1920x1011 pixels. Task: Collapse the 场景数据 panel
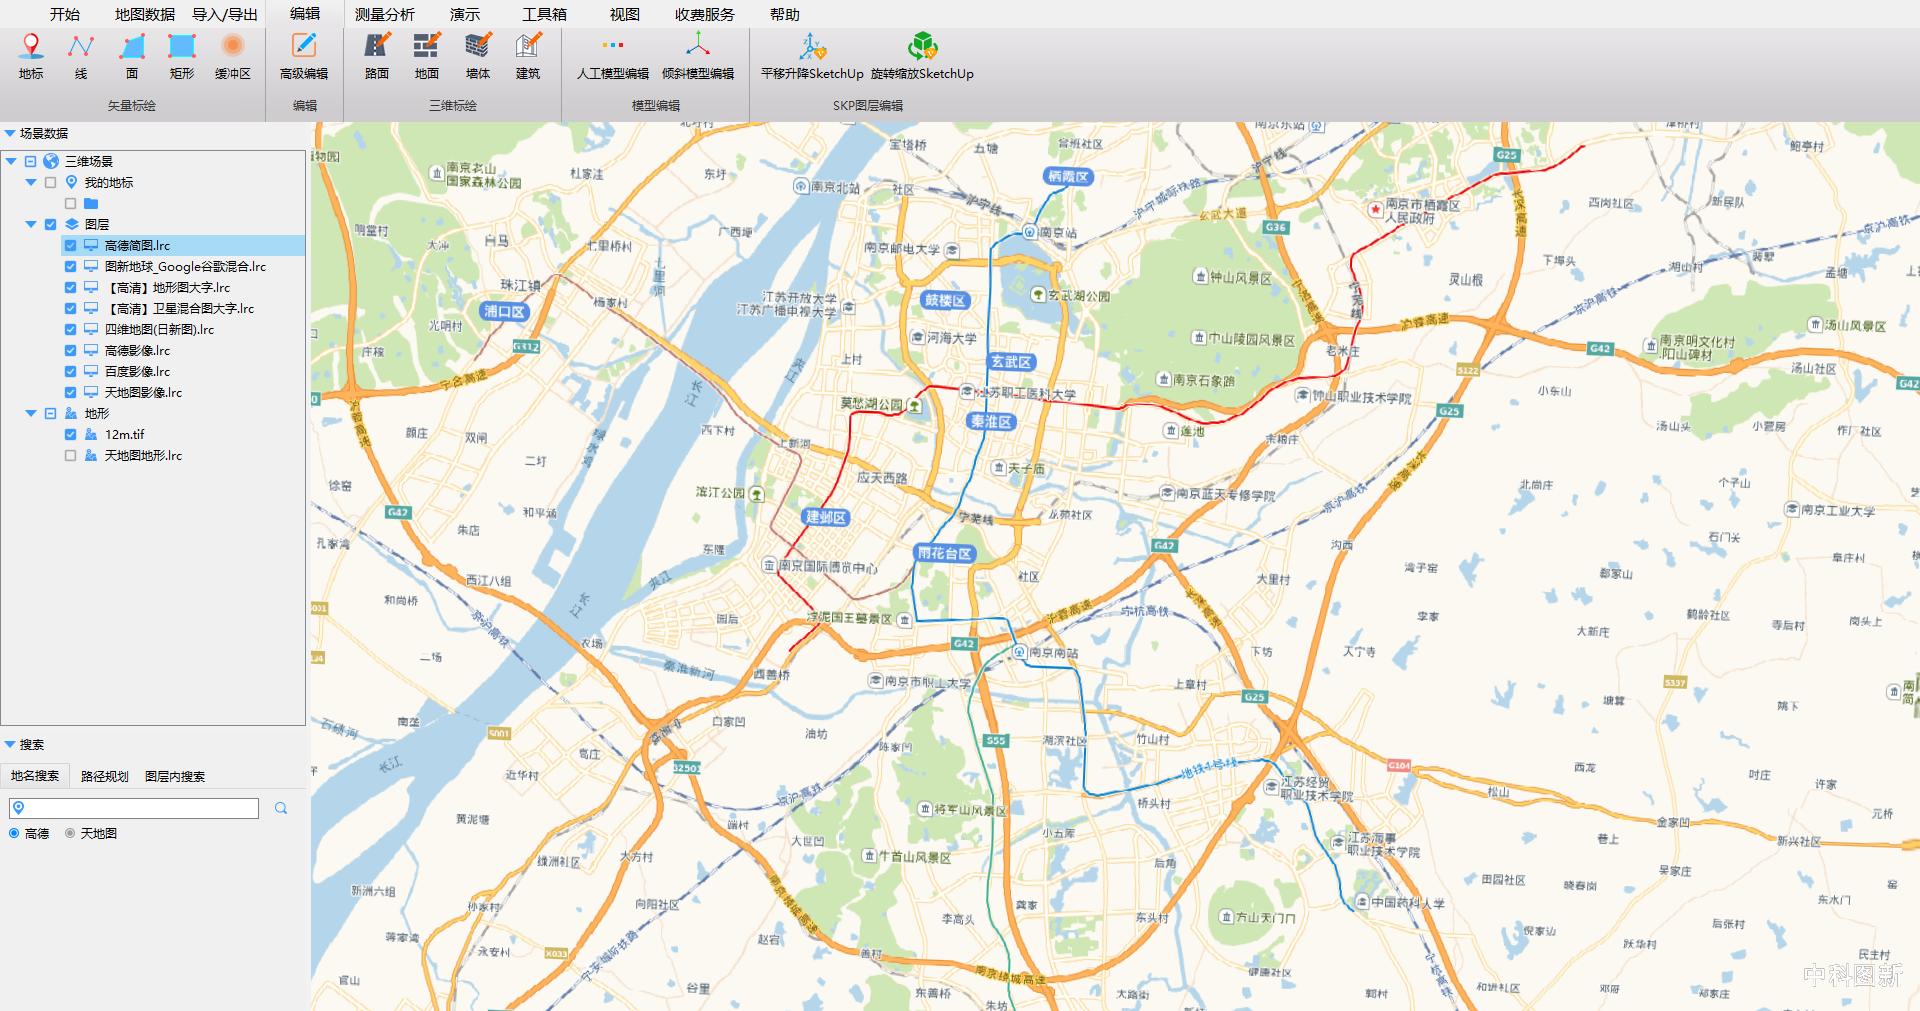click(10, 133)
